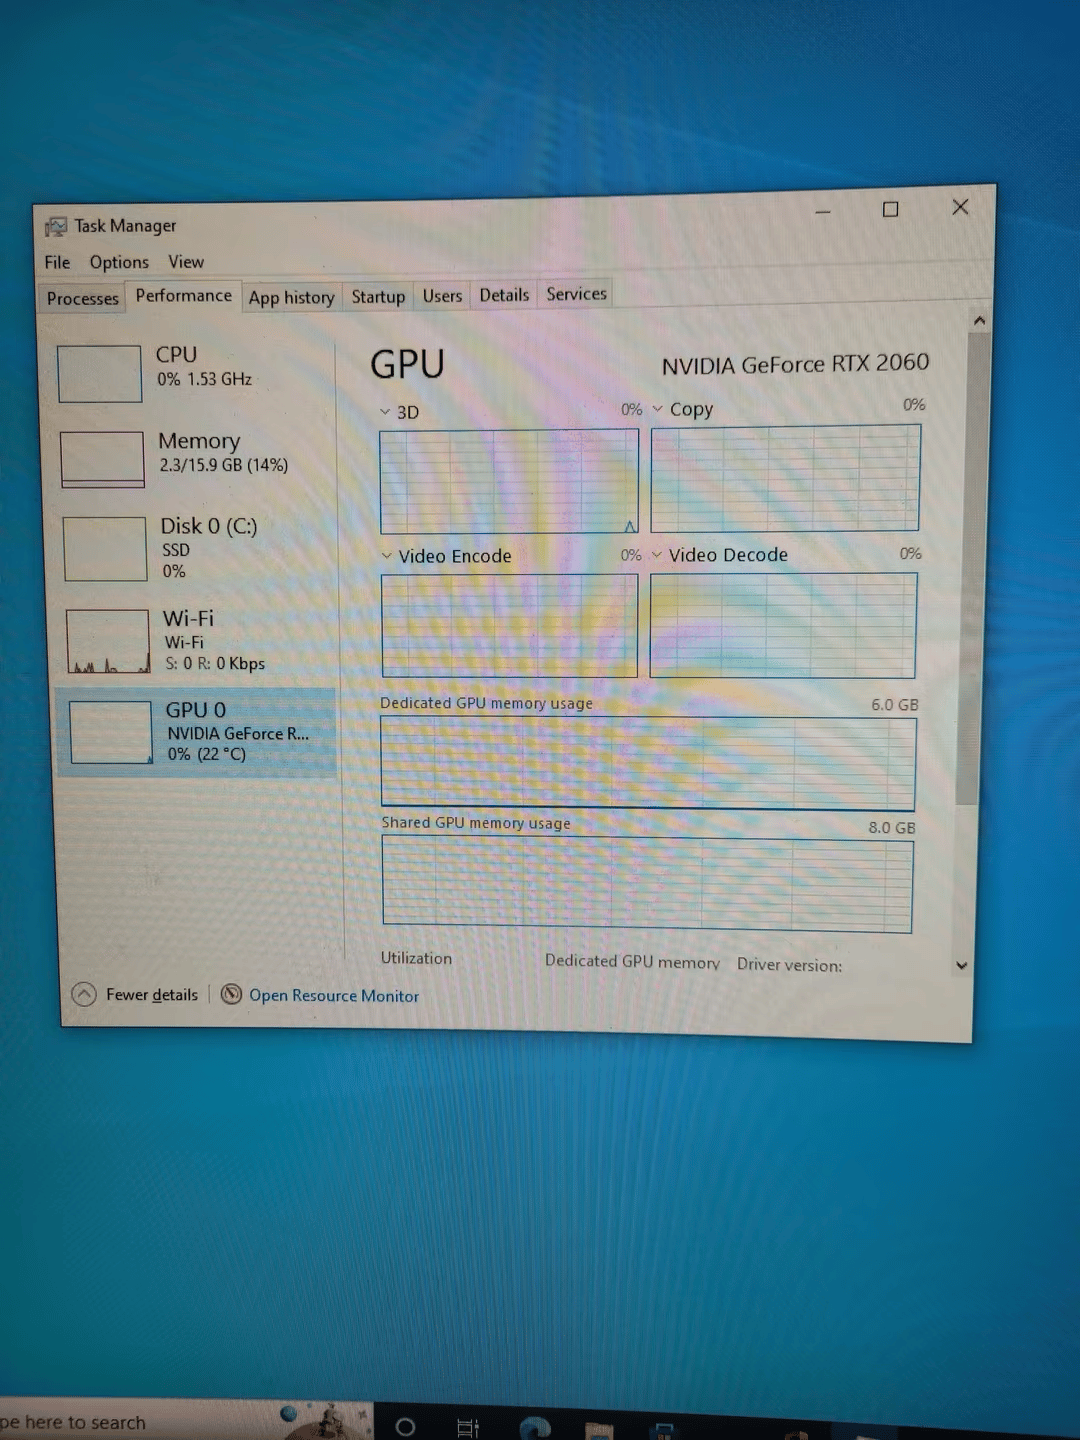Click the 'Driver version:' label

789,965
